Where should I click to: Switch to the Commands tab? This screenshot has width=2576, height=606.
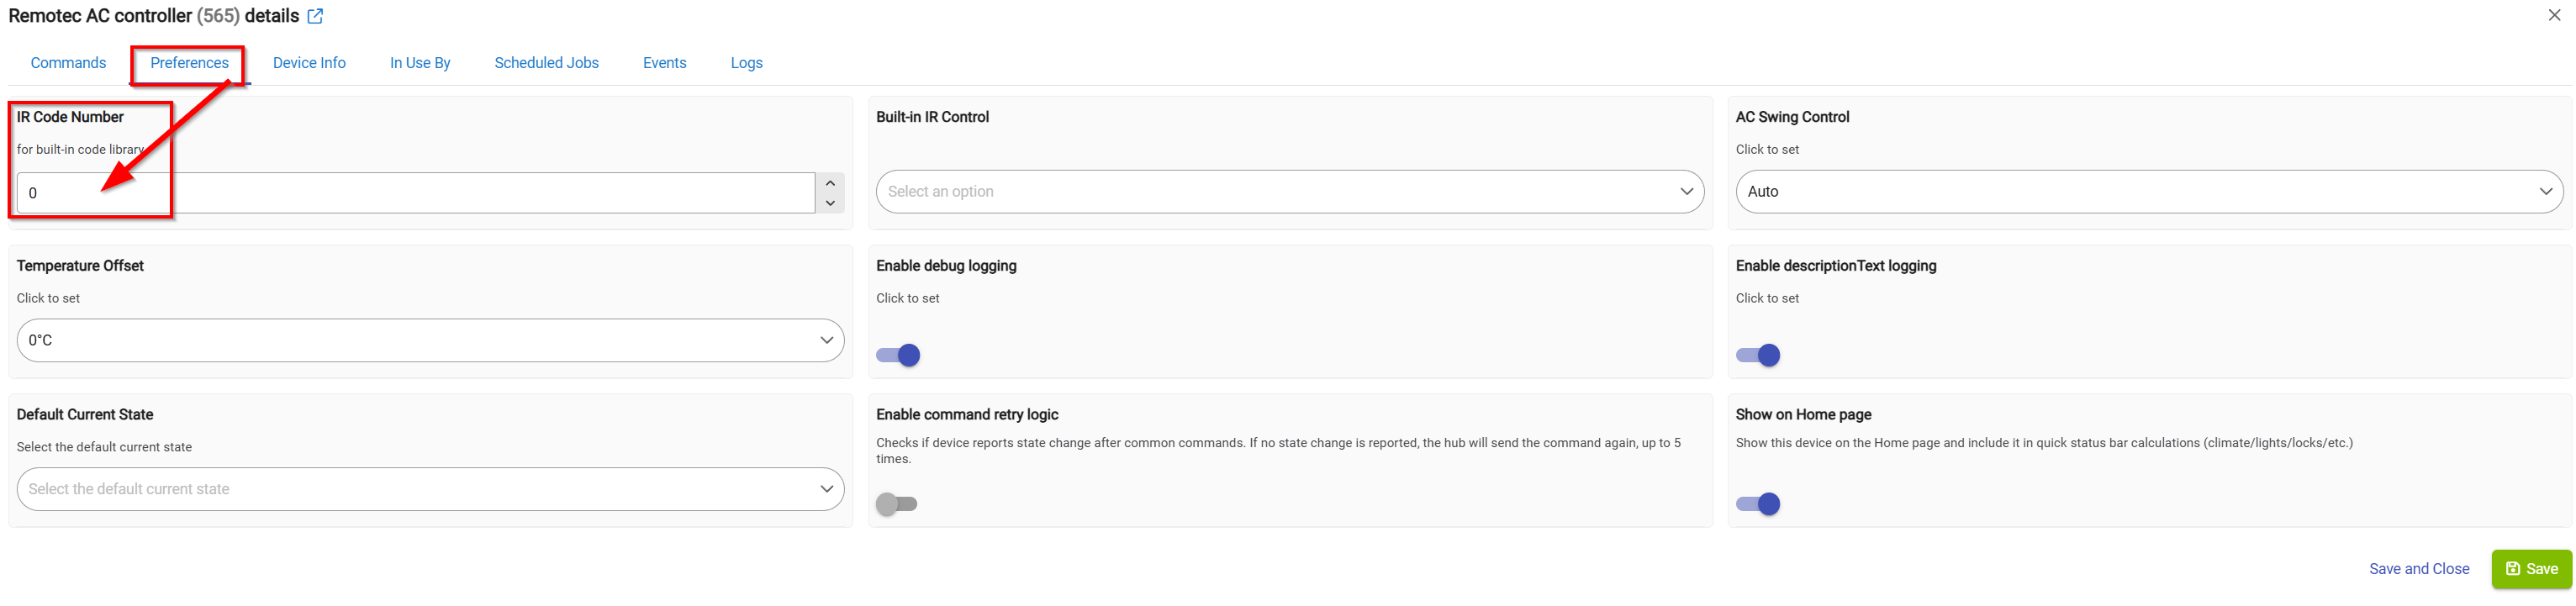(68, 63)
